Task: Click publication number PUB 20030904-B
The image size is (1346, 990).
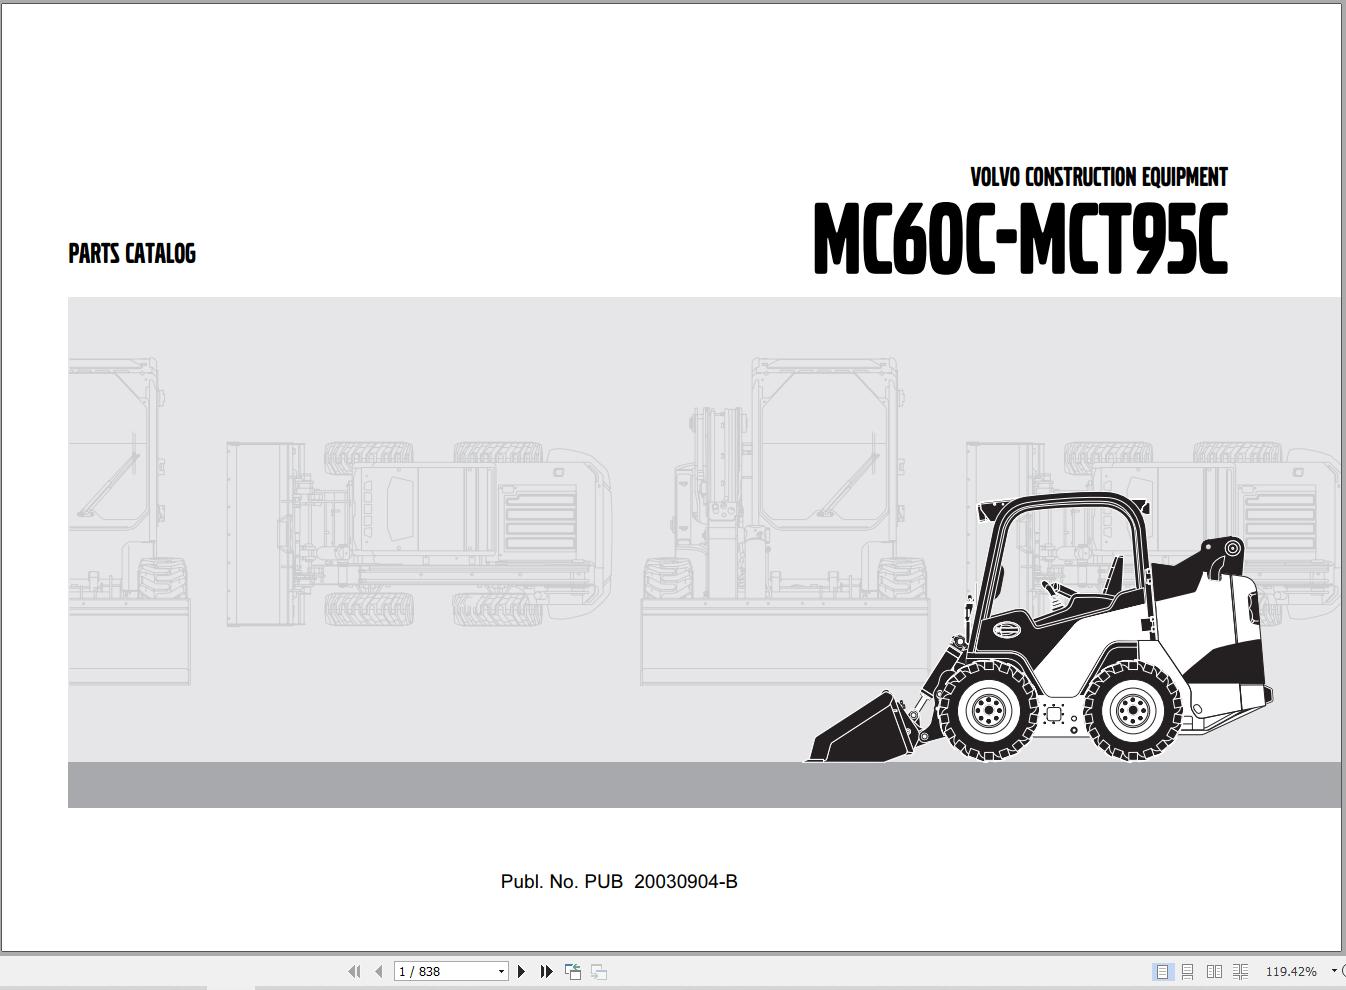Action: click(620, 881)
